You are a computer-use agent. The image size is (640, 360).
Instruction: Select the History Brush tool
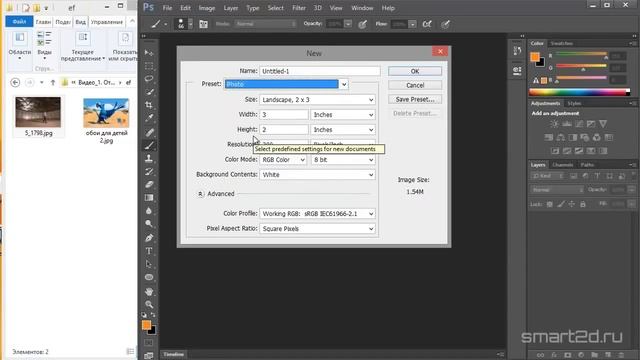(149, 171)
